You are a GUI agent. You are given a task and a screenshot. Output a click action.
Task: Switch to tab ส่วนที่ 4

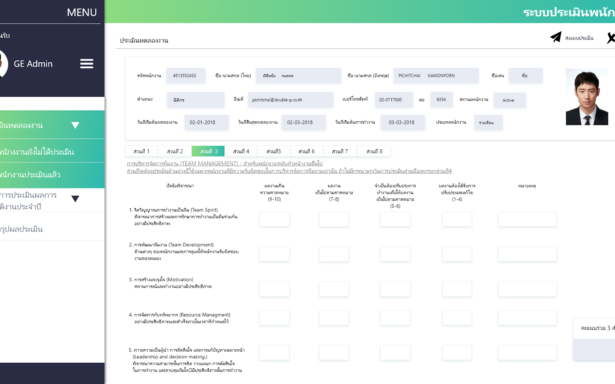[x=241, y=151]
